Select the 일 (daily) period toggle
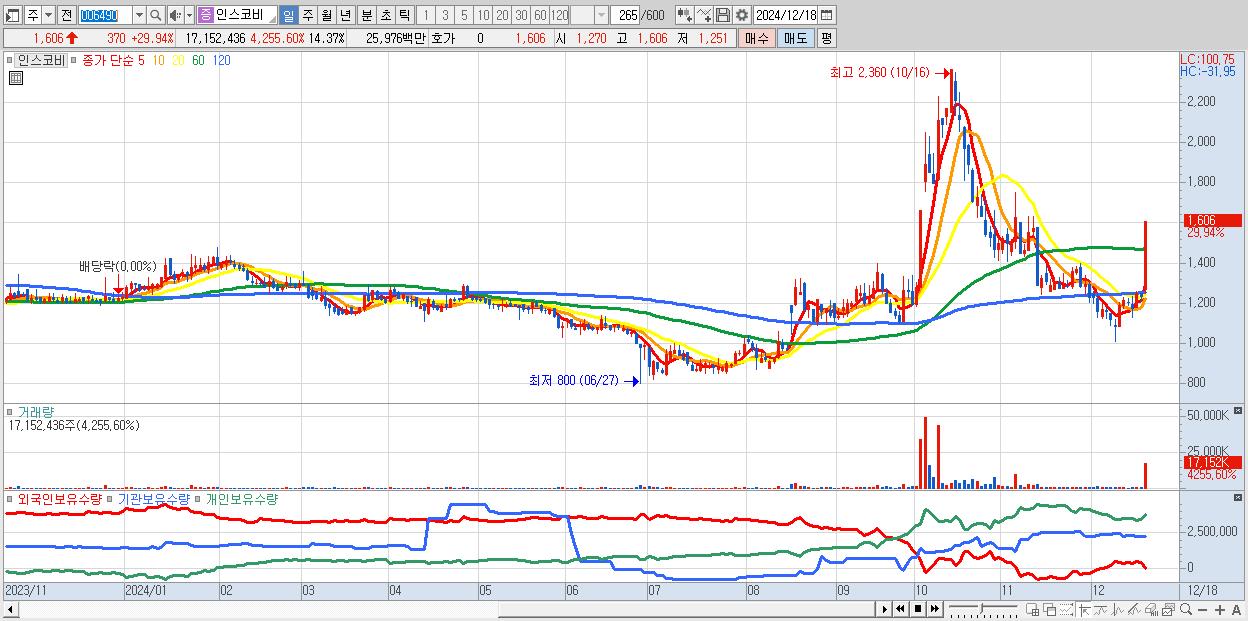Image resolution: width=1248 pixels, height=621 pixels. pyautogui.click(x=288, y=15)
